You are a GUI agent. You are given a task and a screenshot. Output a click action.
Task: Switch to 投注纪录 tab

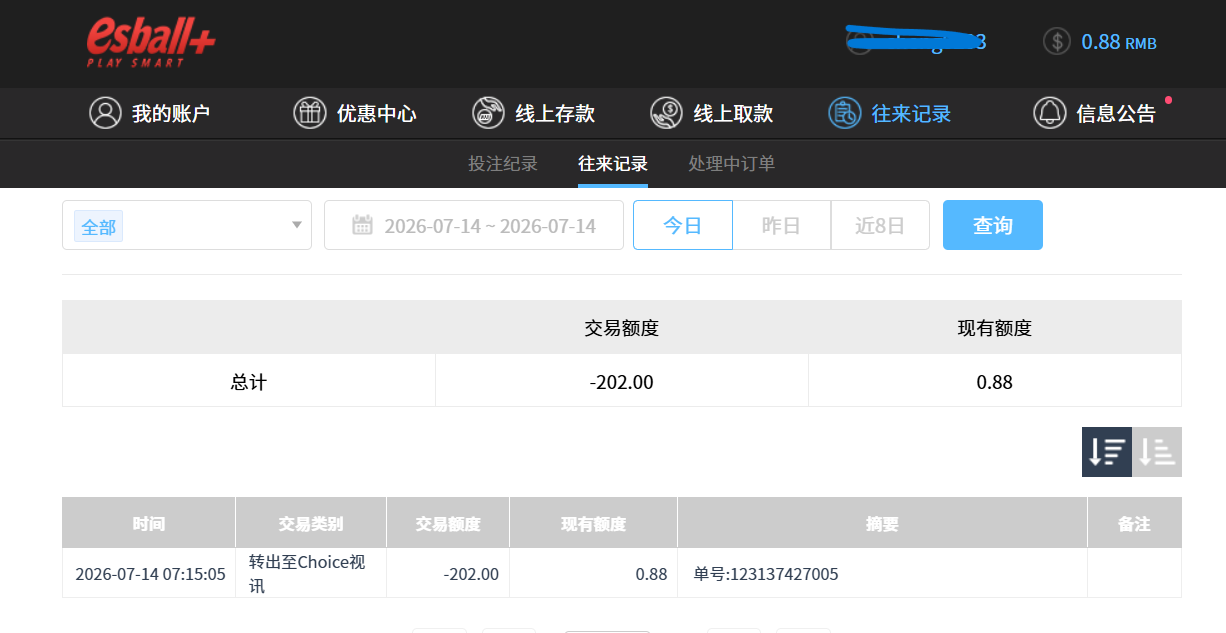[503, 164]
